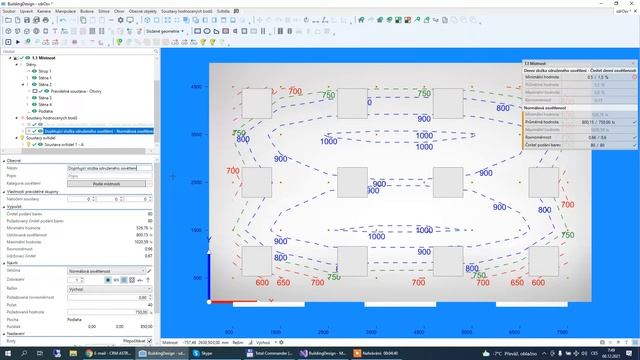Click the monitor display toolbar icon
This screenshot has height=360, width=640.
tap(130, 20)
